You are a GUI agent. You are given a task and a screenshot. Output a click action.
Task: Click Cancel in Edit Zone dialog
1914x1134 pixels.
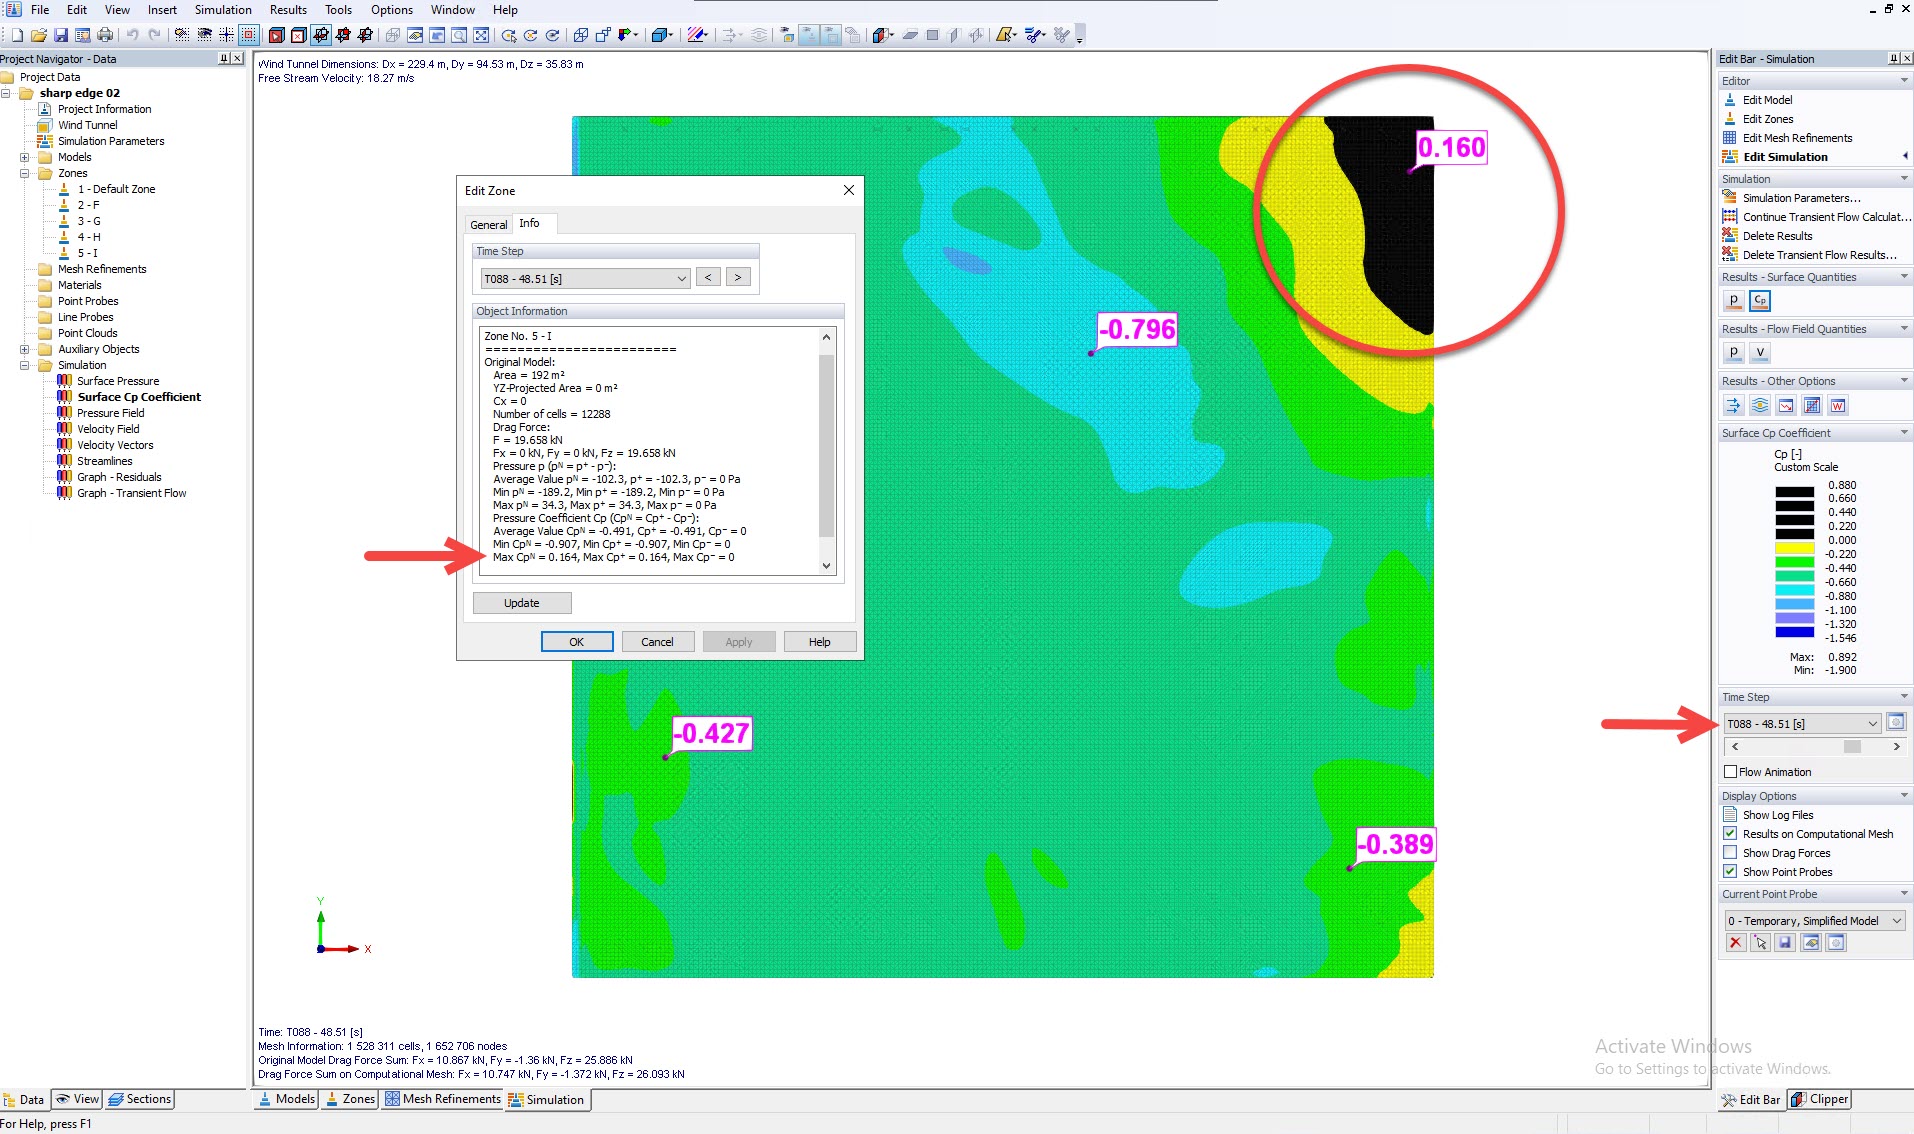[657, 642]
